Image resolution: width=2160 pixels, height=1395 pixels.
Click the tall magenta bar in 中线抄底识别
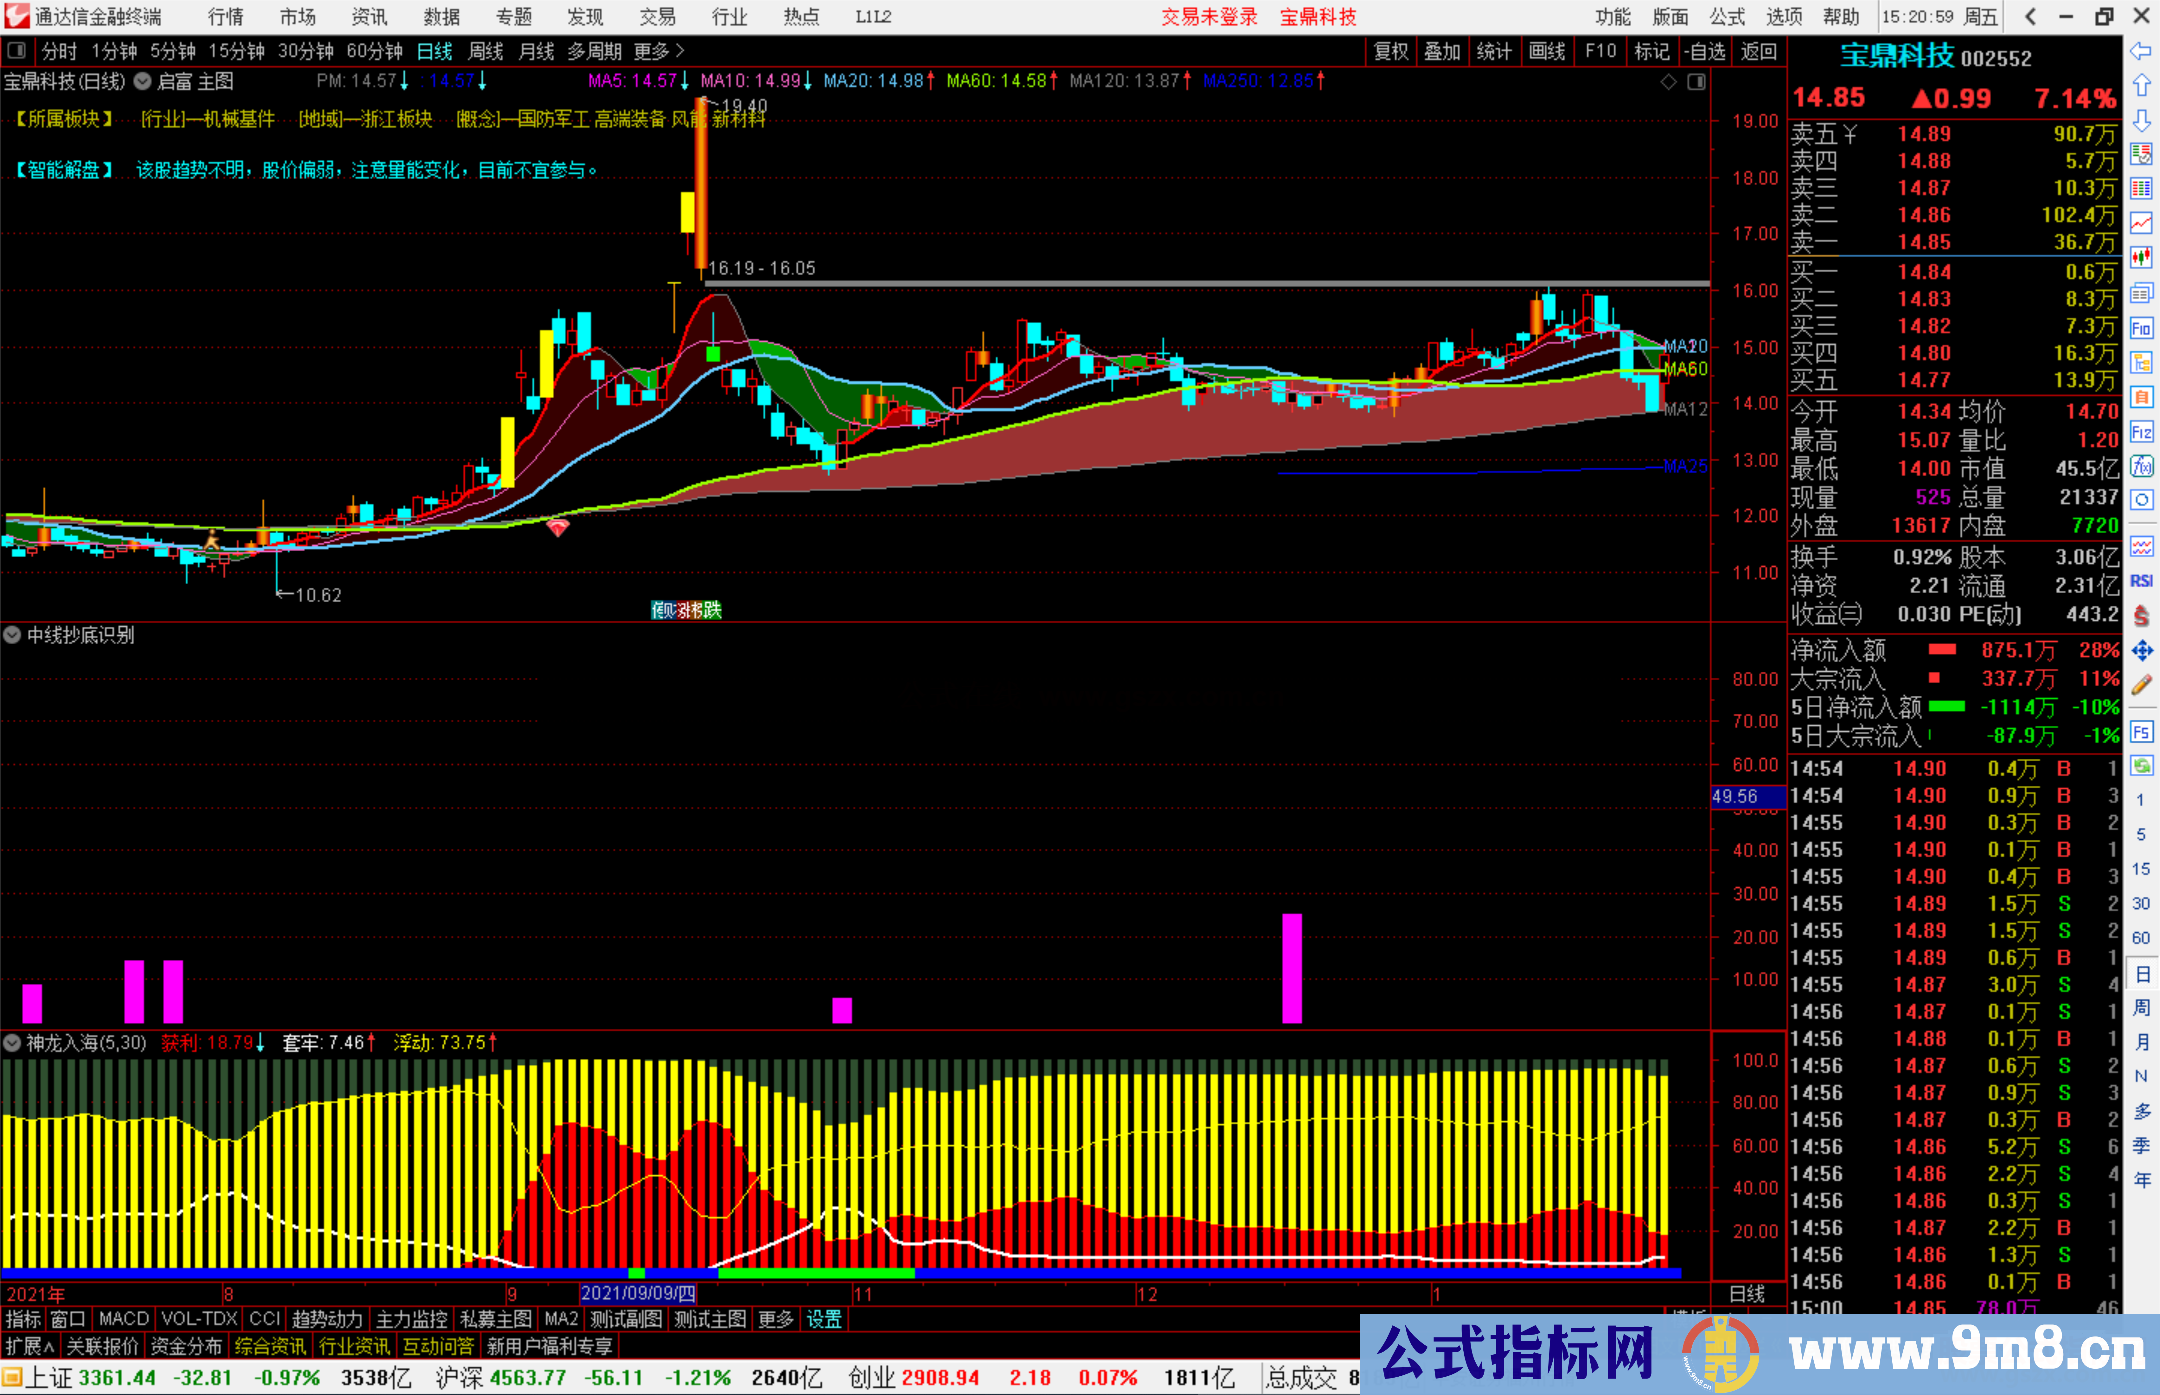click(1291, 967)
